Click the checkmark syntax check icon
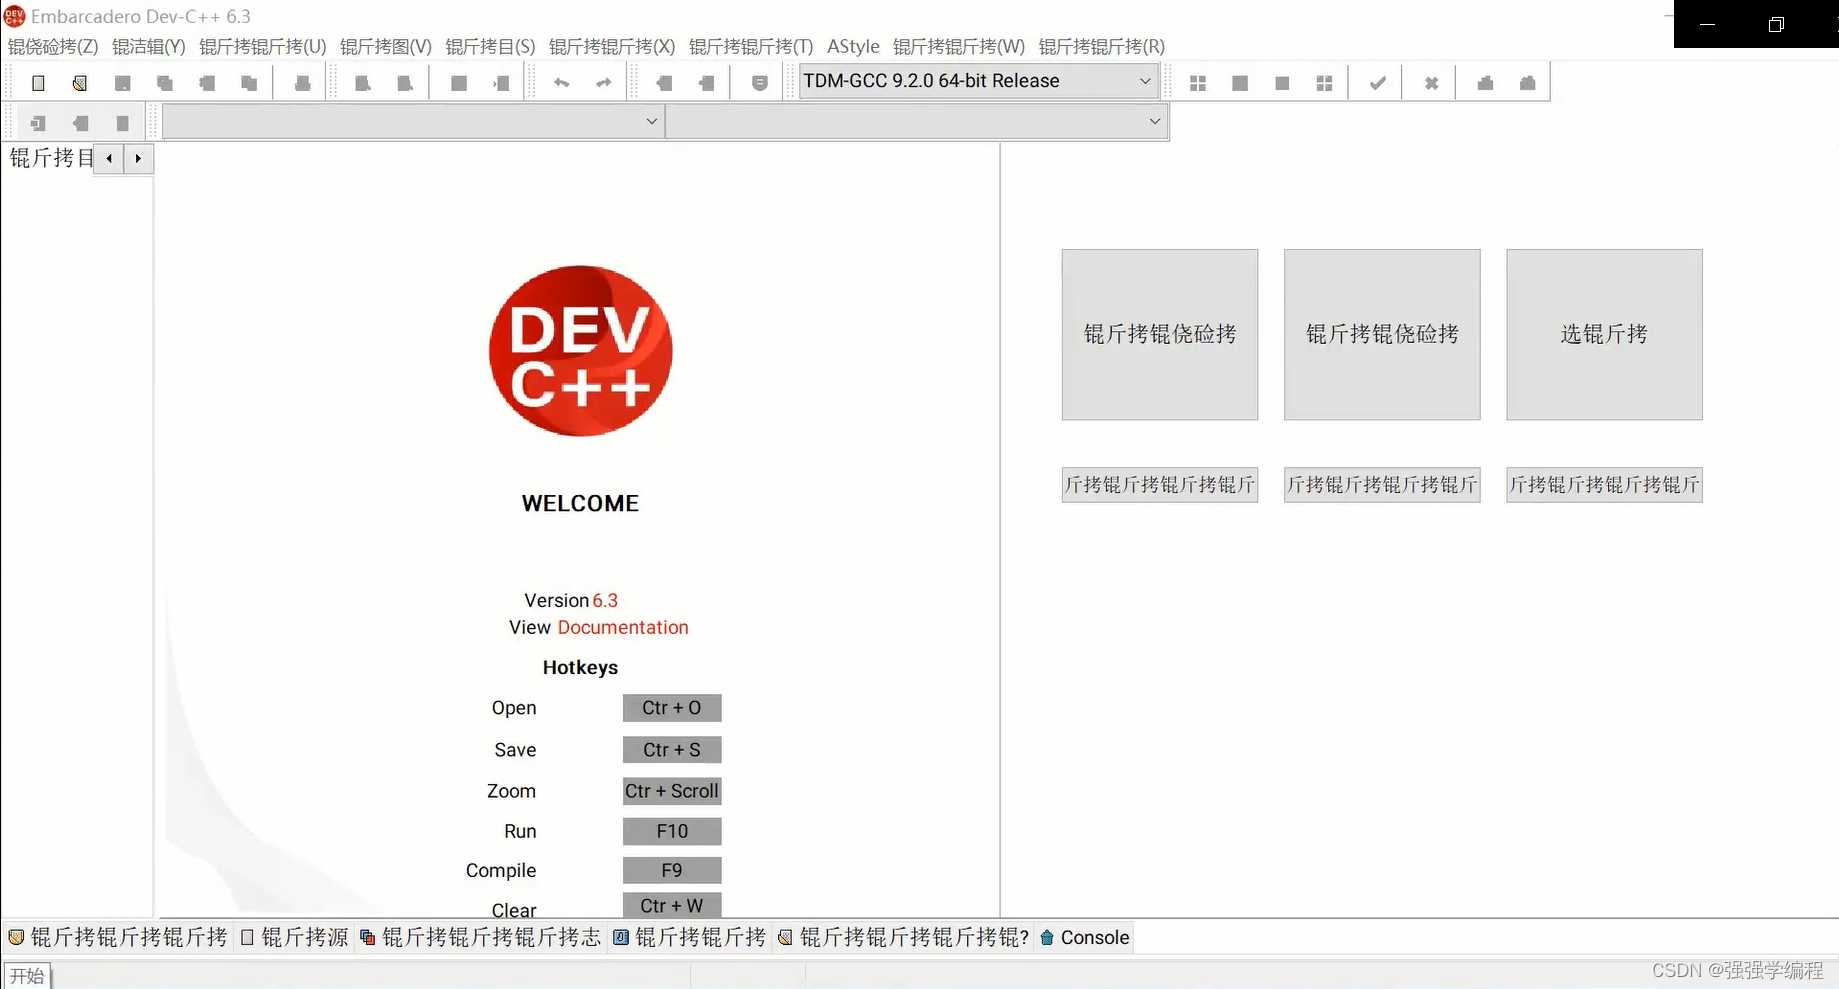This screenshot has height=989, width=1839. [x=1375, y=82]
